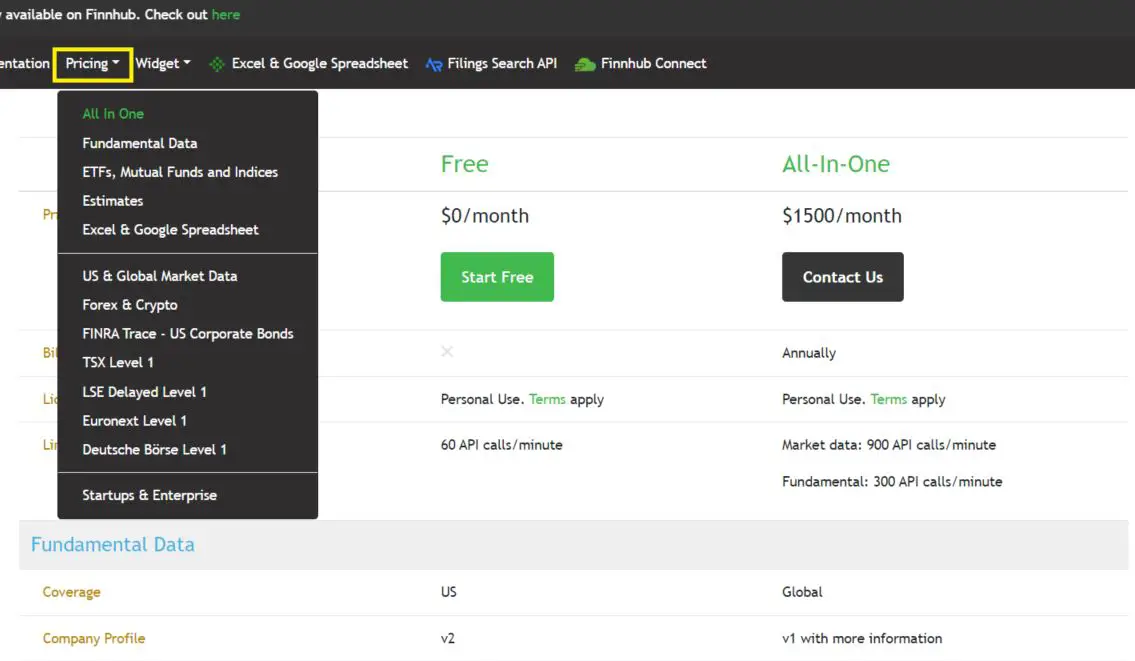Click the 'Global' coverage value

coord(802,592)
